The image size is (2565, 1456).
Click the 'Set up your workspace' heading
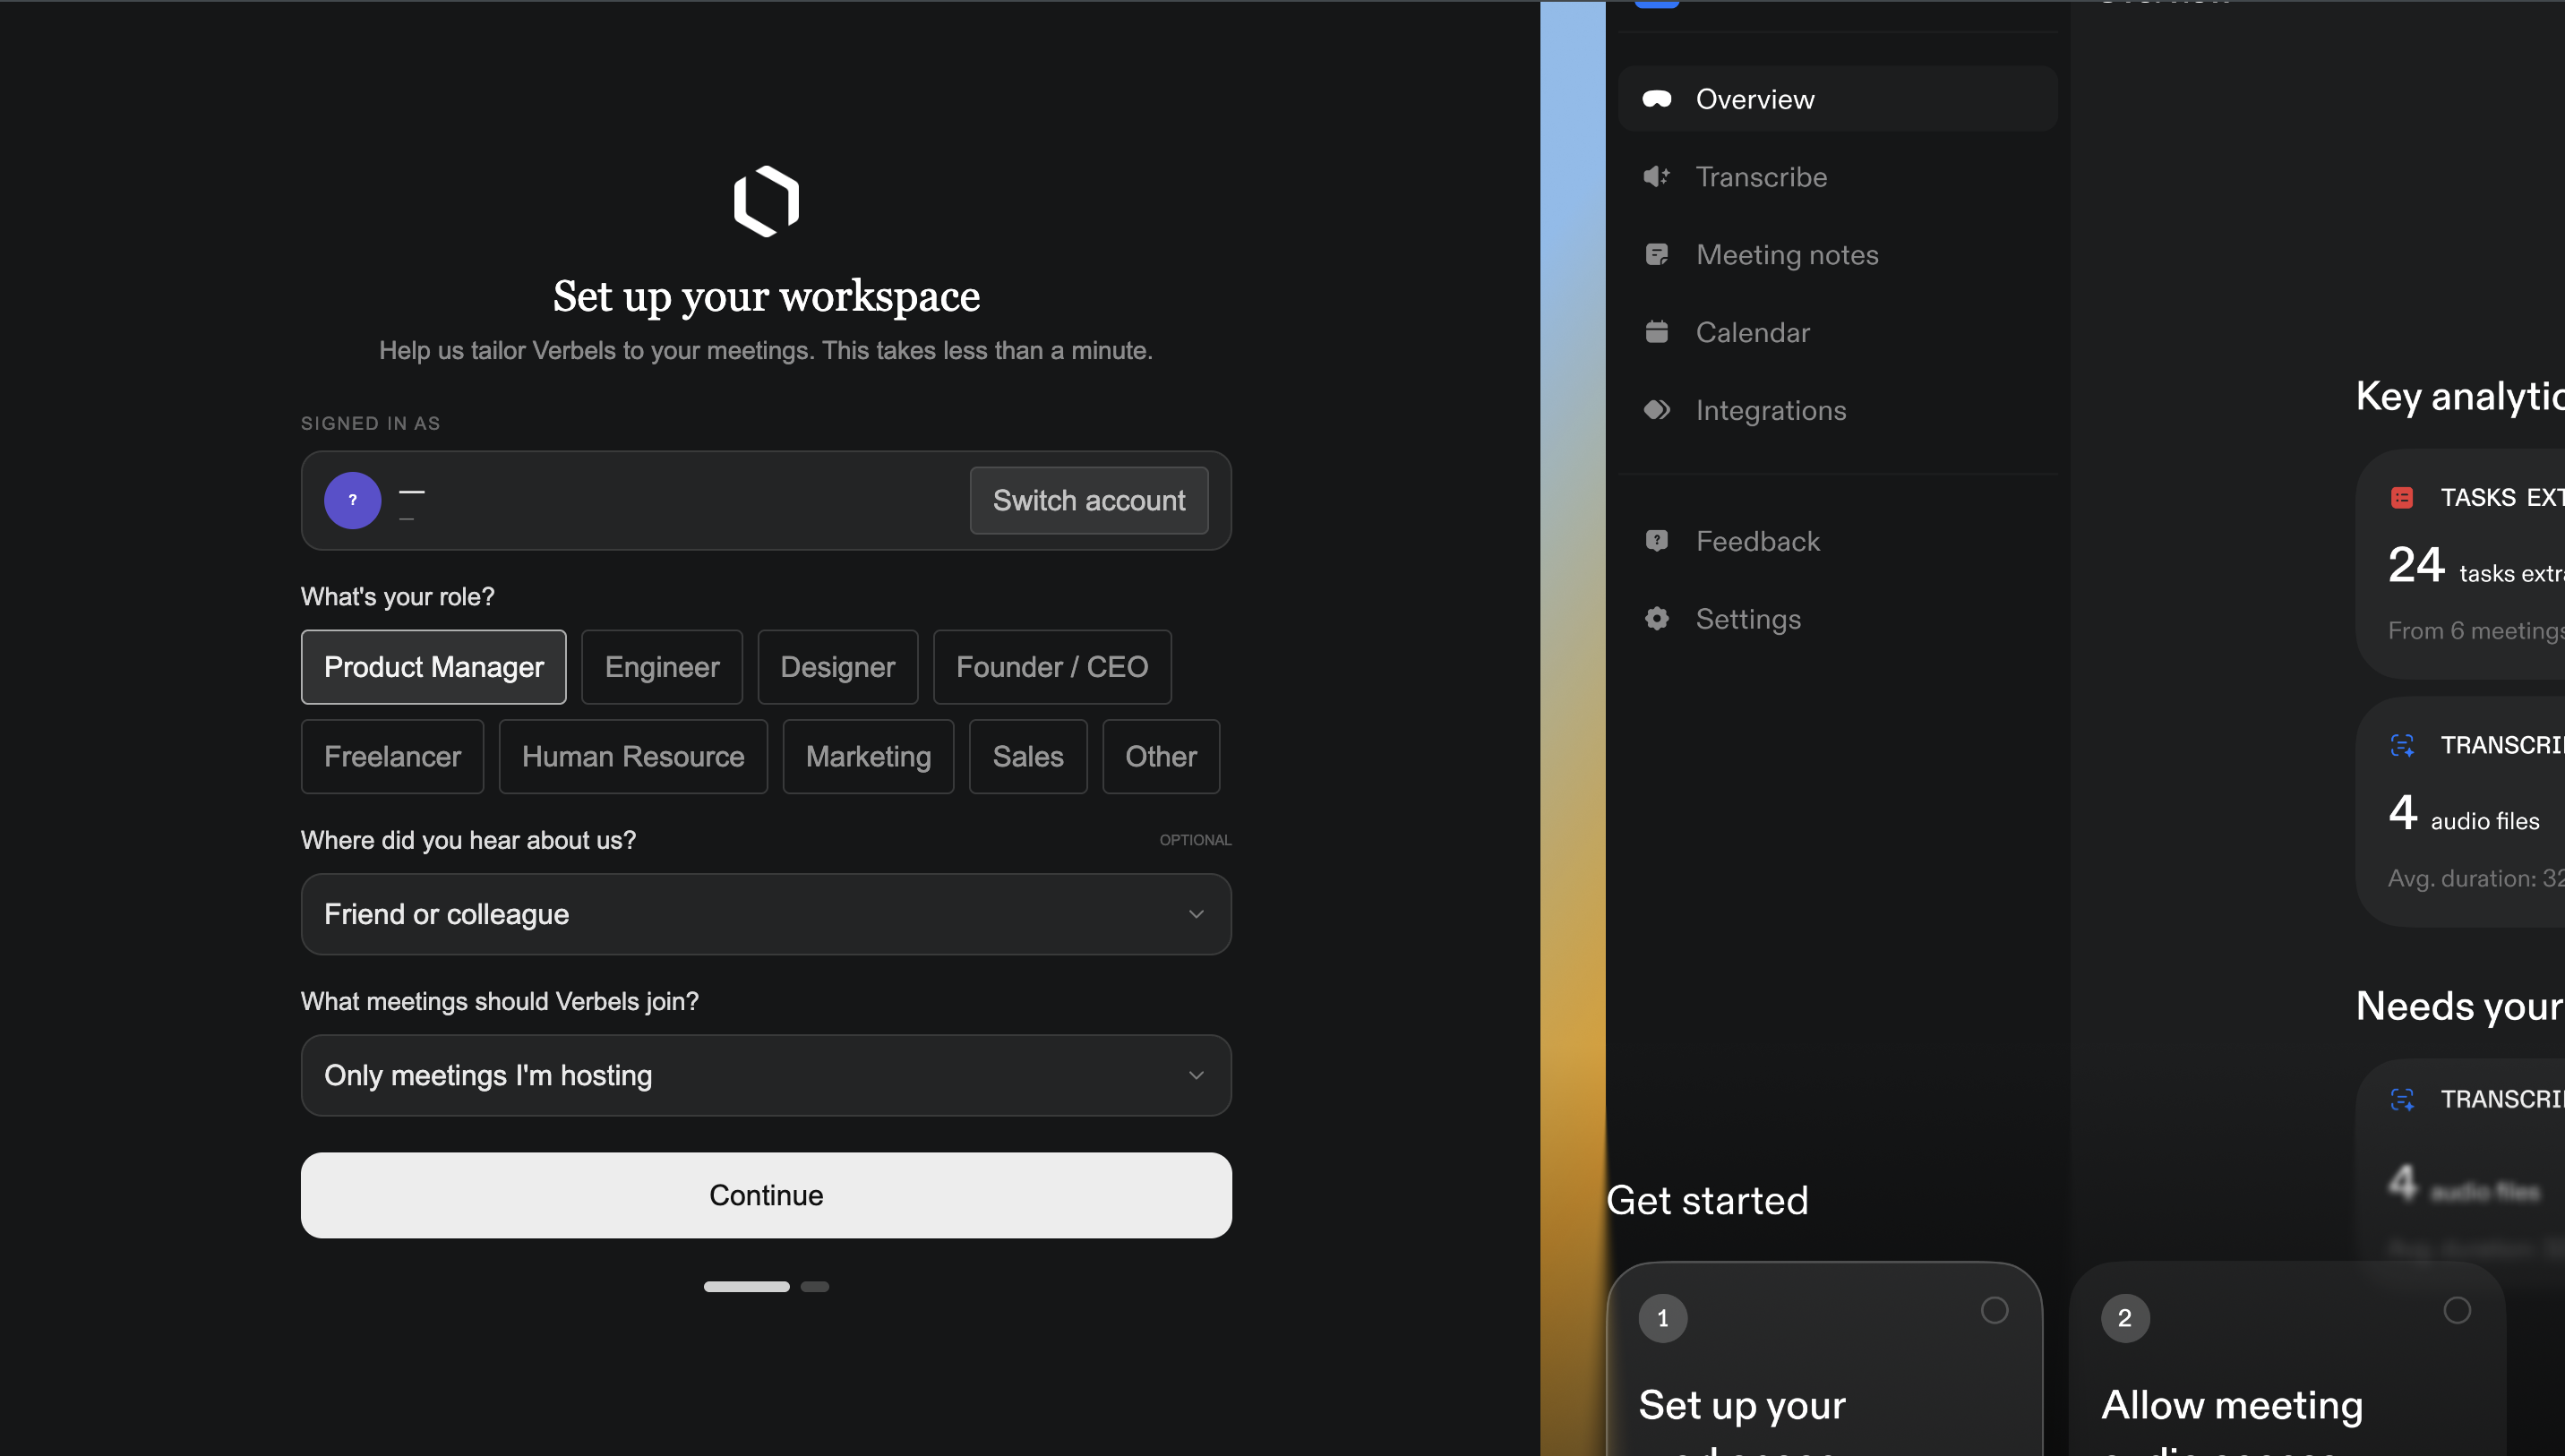(x=766, y=296)
